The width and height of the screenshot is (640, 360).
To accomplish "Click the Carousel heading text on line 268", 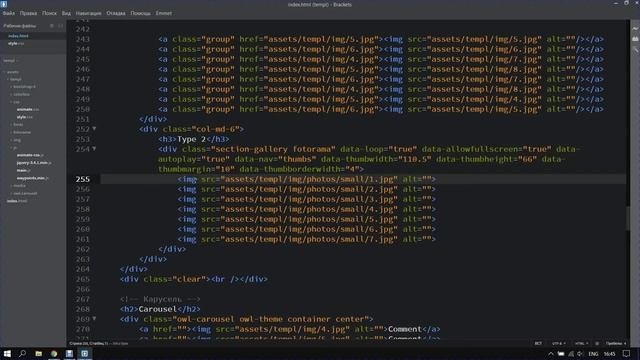I will 158,309.
